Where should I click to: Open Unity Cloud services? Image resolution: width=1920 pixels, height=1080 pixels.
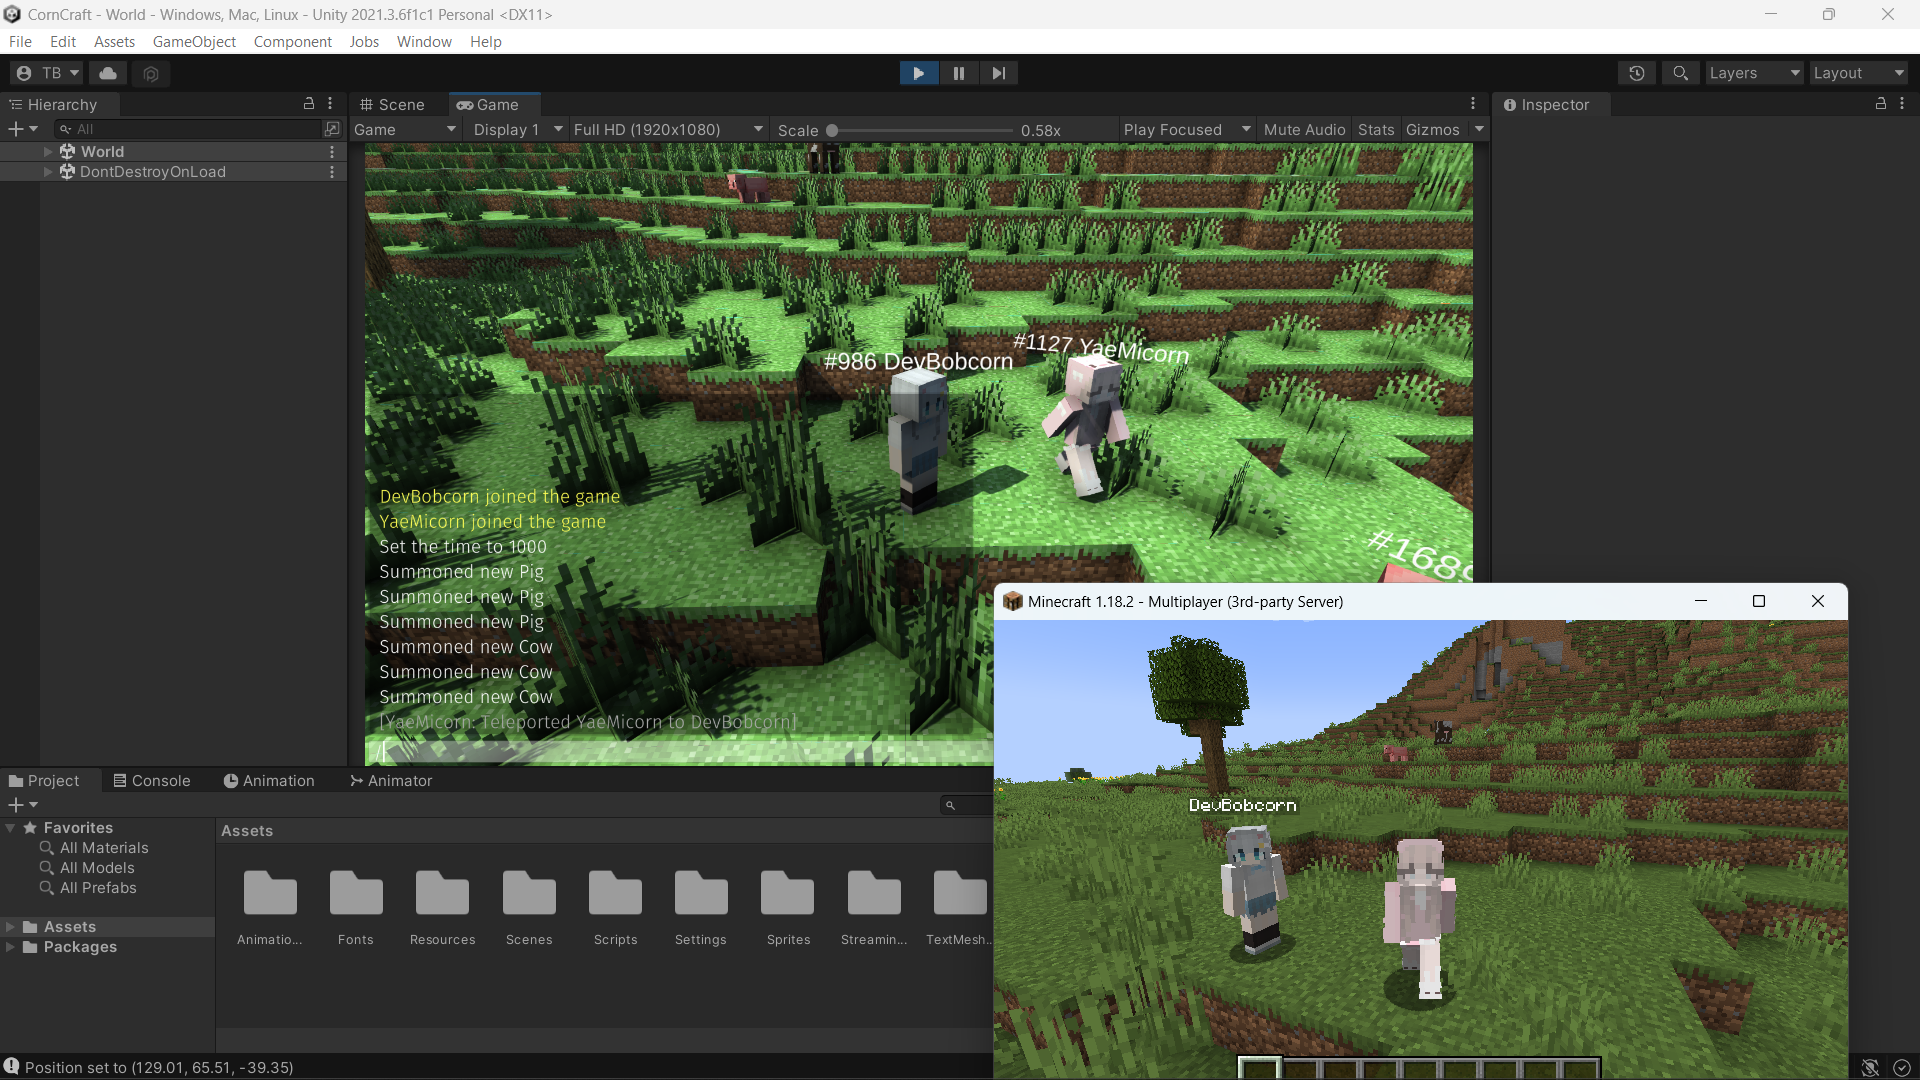click(x=107, y=72)
